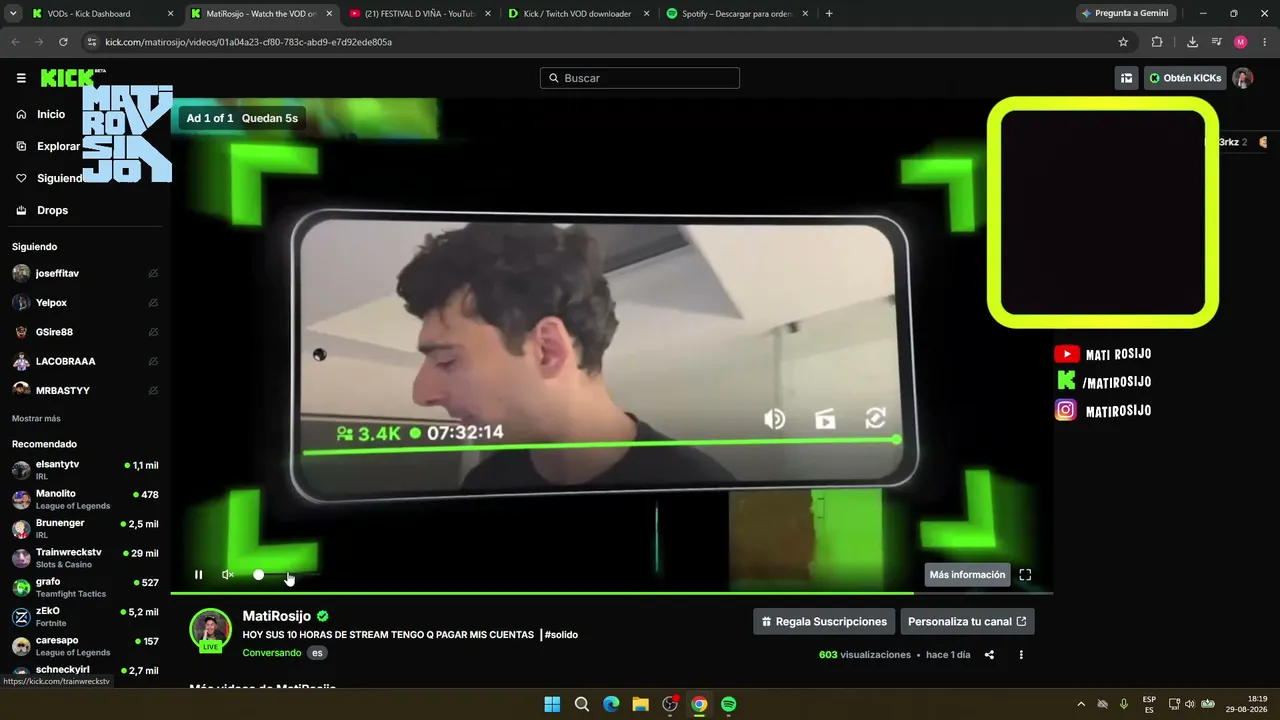The width and height of the screenshot is (1280, 720).
Task: Open the Chrome extensions puzzle icon
Action: point(1157,42)
